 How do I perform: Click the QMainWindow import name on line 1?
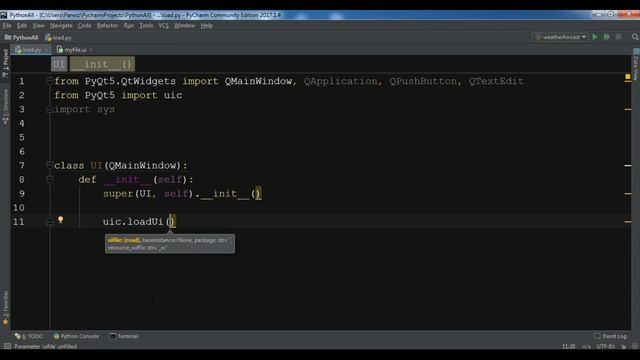point(258,81)
